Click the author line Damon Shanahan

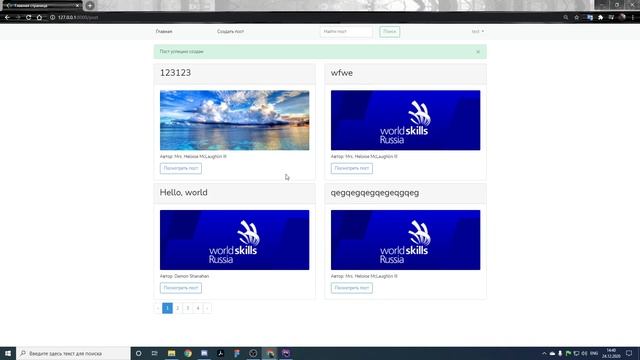click(x=184, y=276)
